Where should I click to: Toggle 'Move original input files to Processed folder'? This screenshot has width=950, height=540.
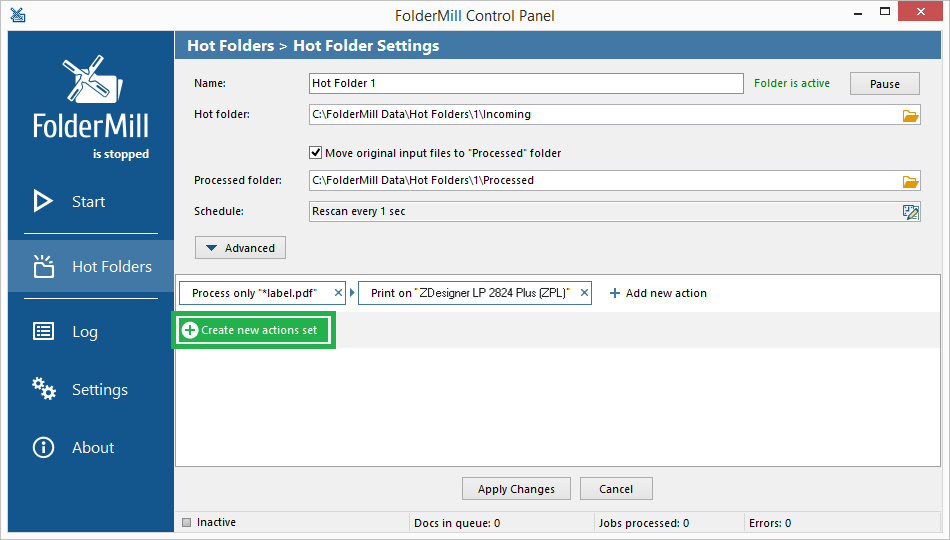pyautogui.click(x=315, y=153)
